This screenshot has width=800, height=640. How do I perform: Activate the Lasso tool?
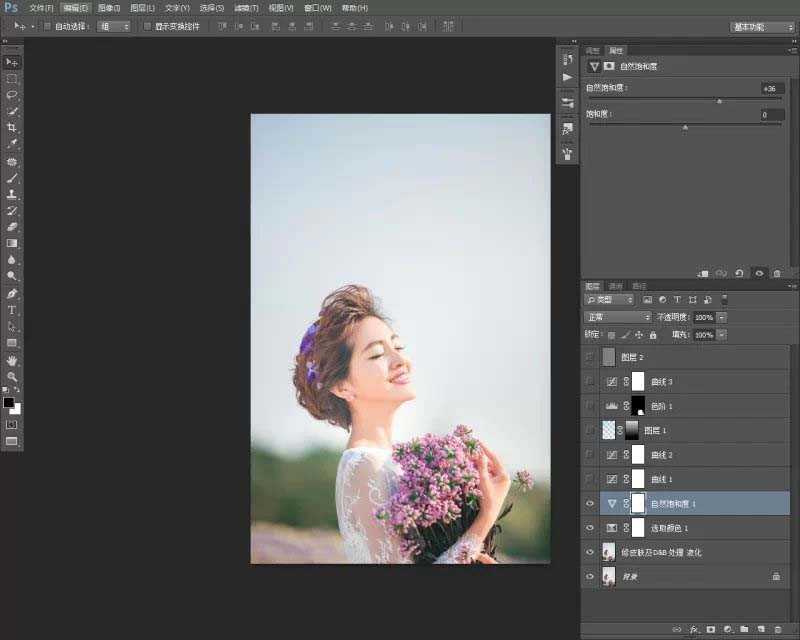click(12, 96)
